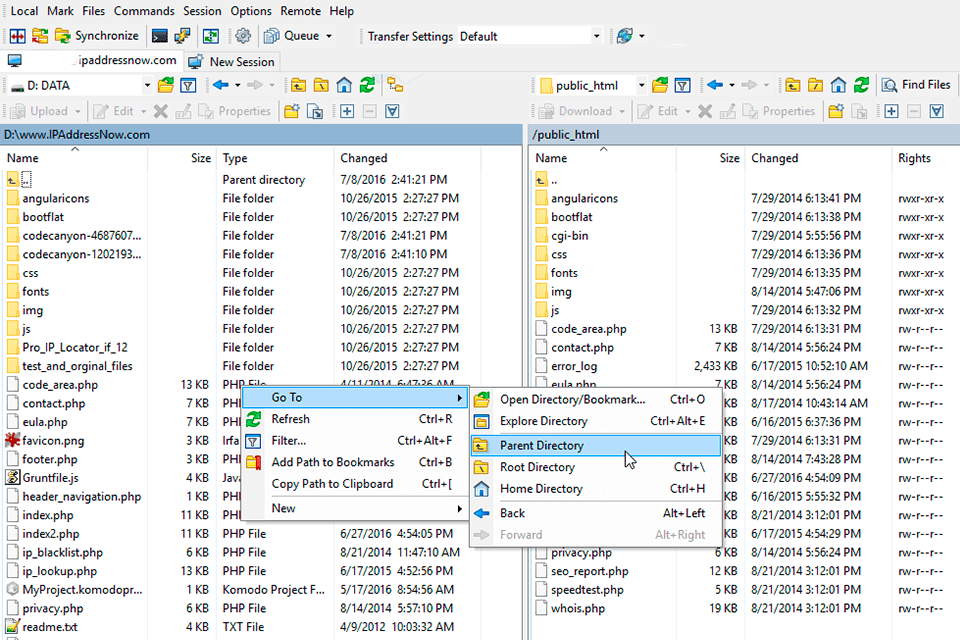Sort remote panel by Changed column header
The width and height of the screenshot is (960, 640).
point(818,158)
